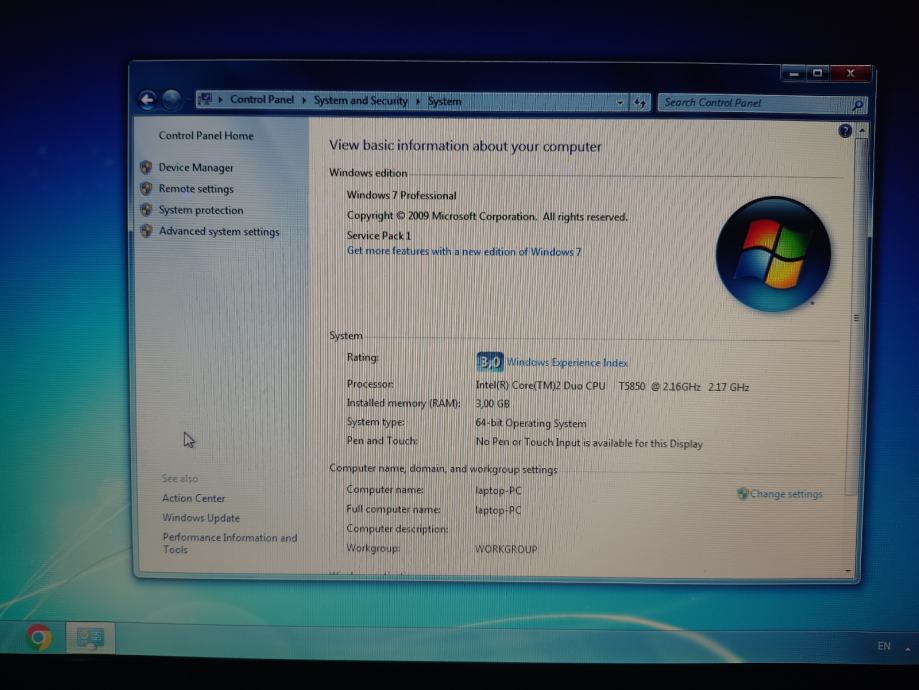The image size is (919, 690).
Task: Minimize the System window
Action: (x=794, y=73)
